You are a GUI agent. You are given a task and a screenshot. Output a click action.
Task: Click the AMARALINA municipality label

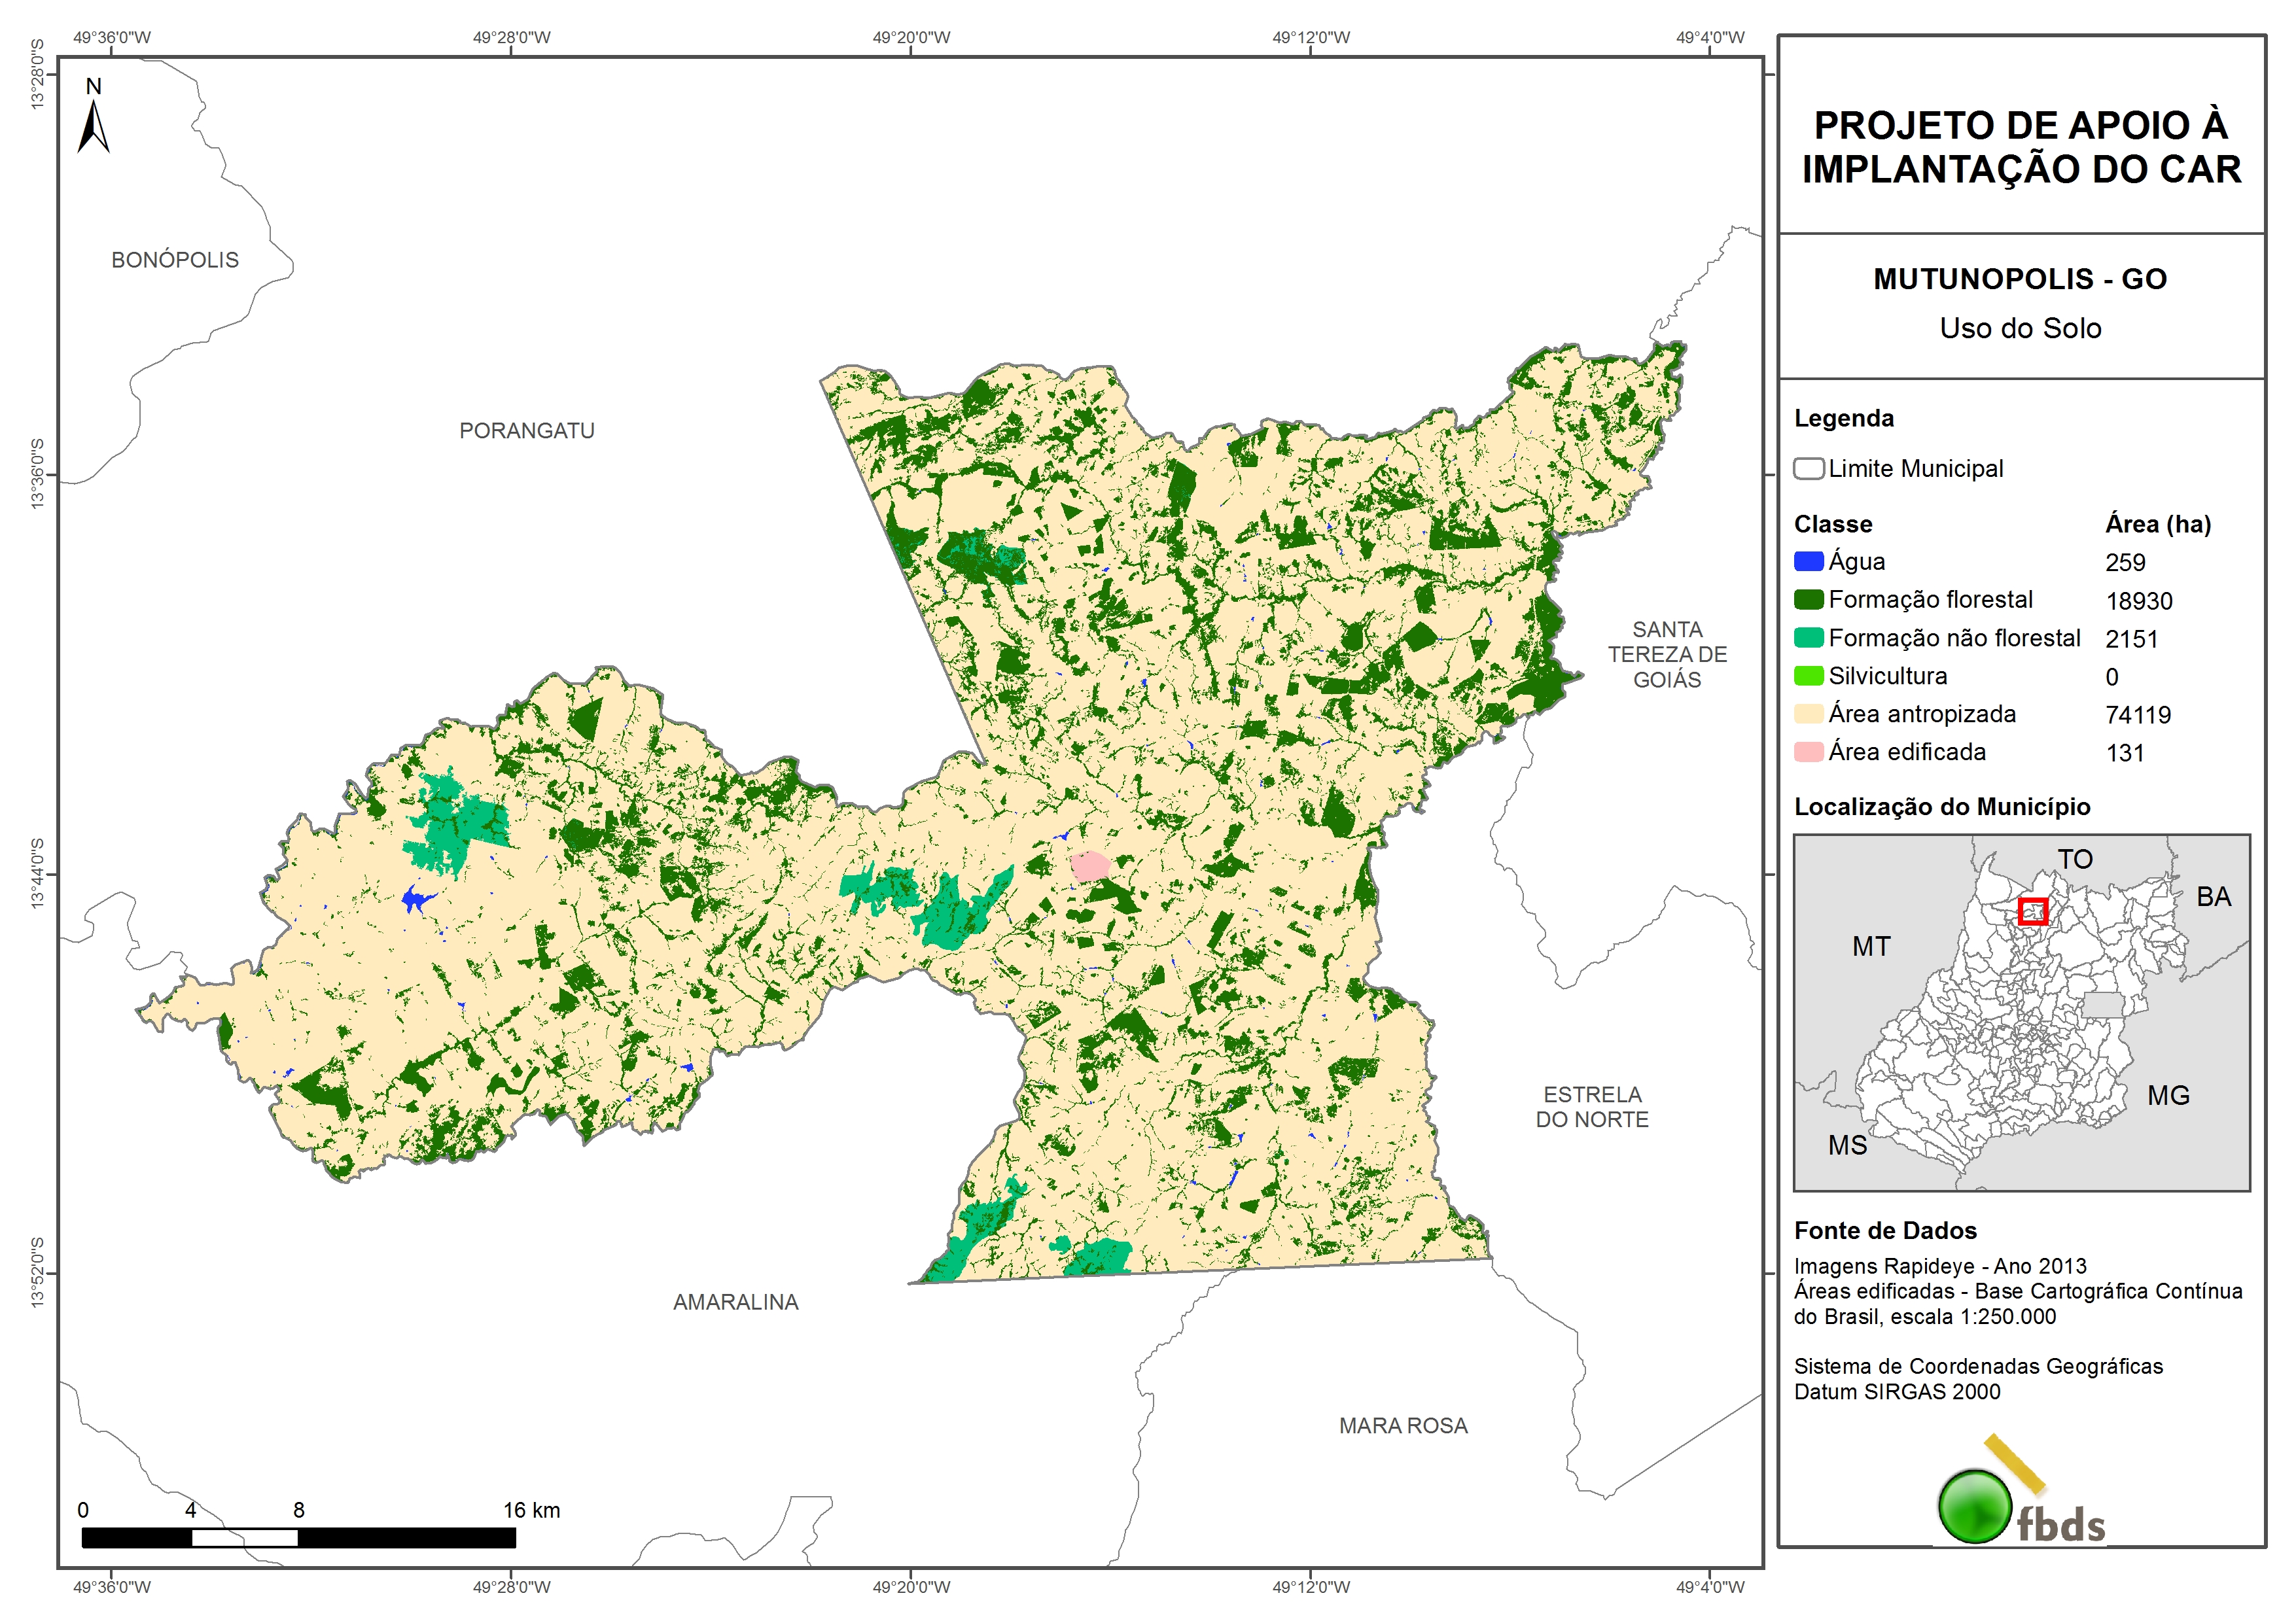[736, 1302]
